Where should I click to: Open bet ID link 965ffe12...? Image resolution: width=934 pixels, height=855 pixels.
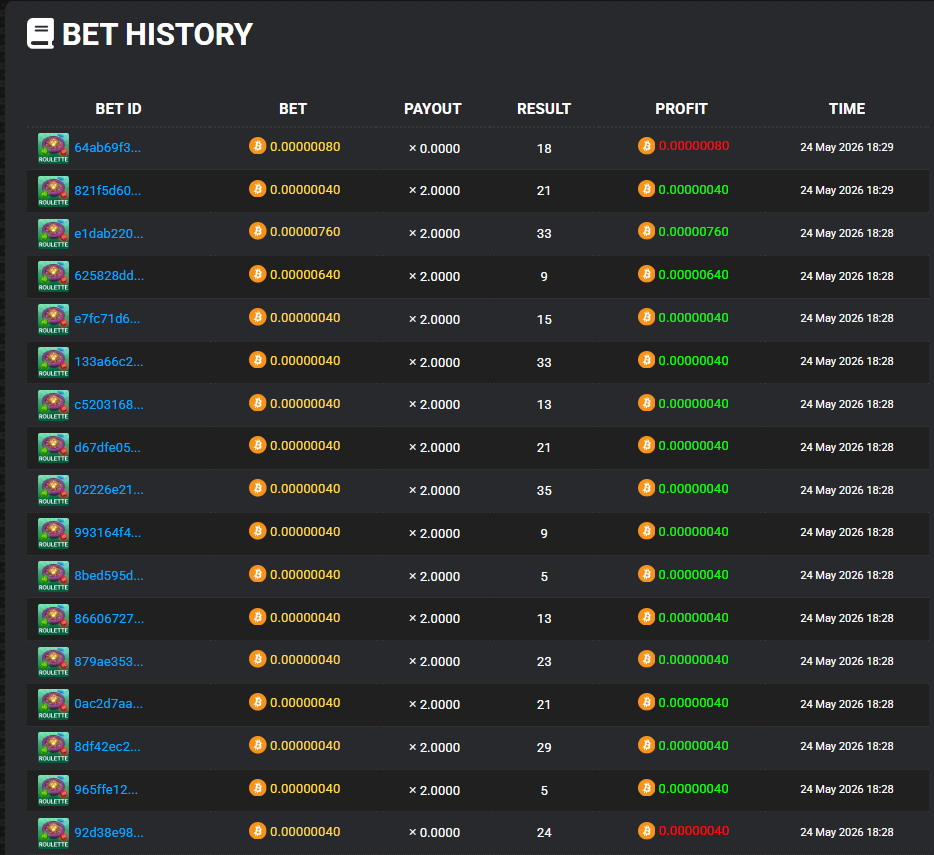[106, 789]
